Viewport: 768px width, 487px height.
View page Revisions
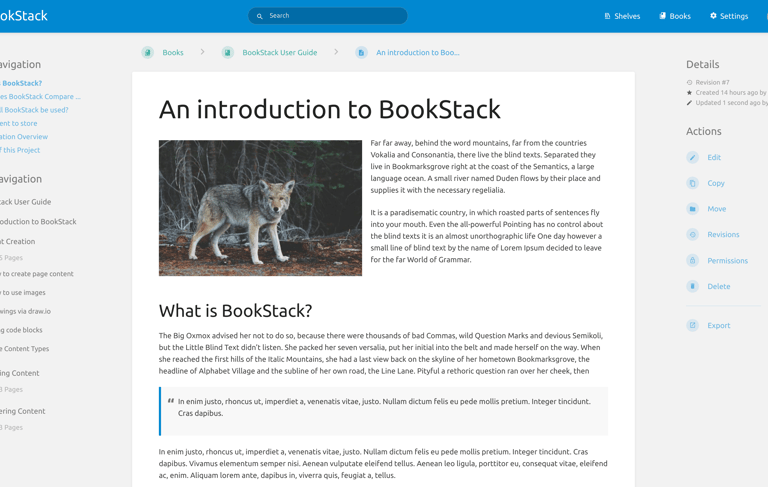(x=723, y=235)
